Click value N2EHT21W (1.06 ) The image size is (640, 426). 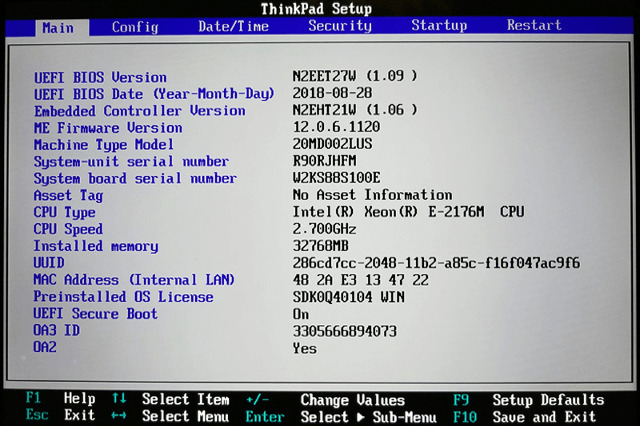point(355,109)
